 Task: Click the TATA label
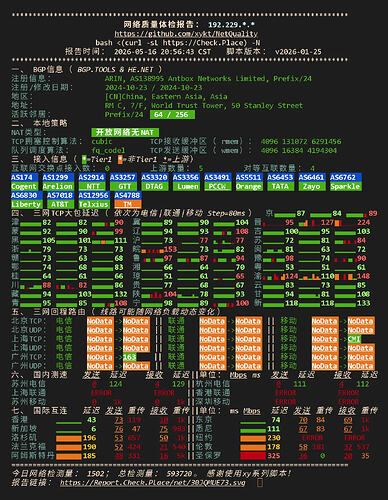pyautogui.click(x=280, y=186)
